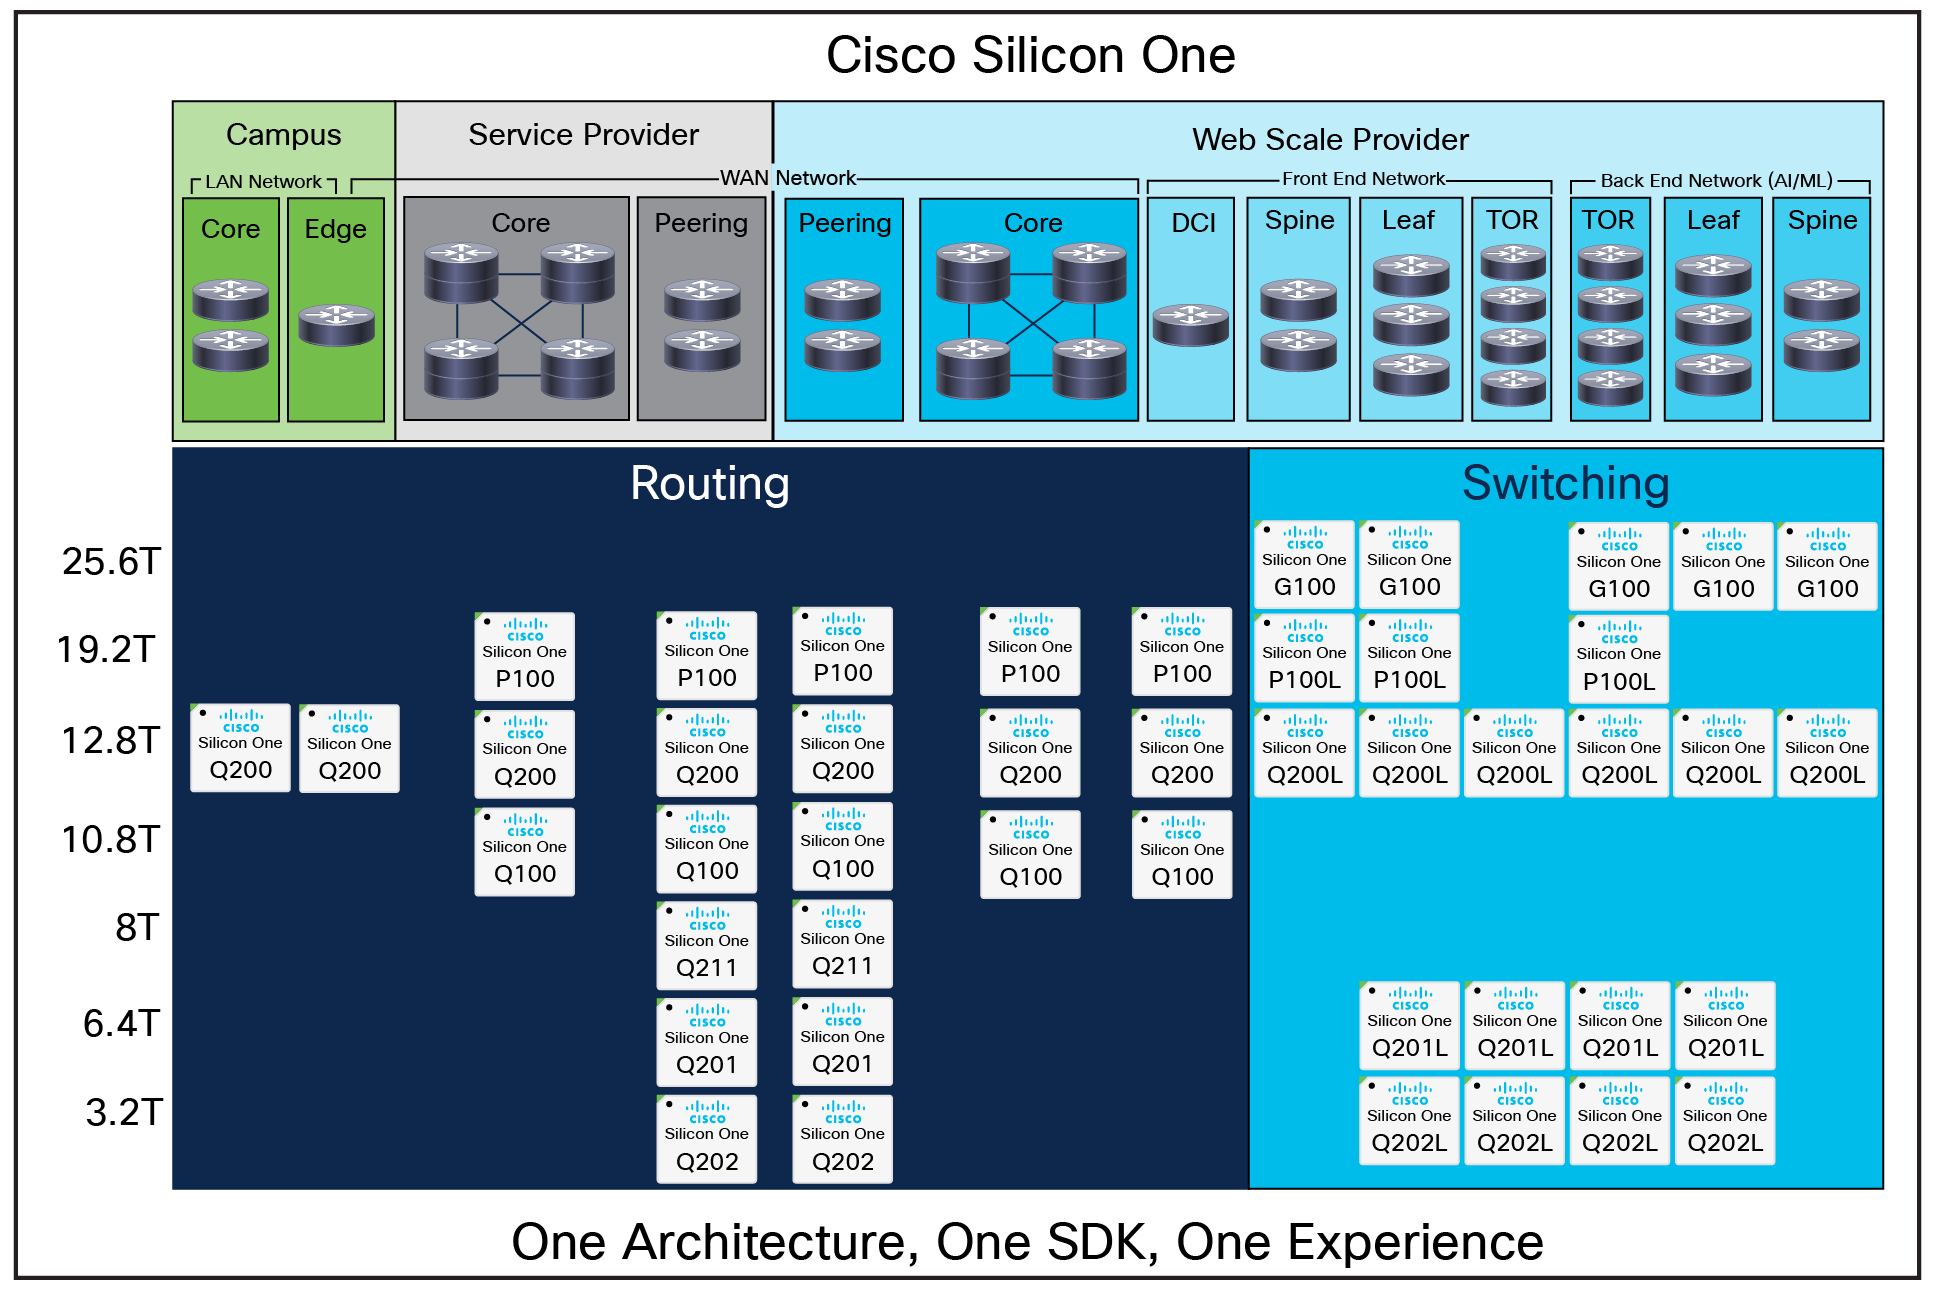Click the Silicon One Q100 chip under Service Provider Core
The image size is (1935, 1290).
[x=524, y=852]
